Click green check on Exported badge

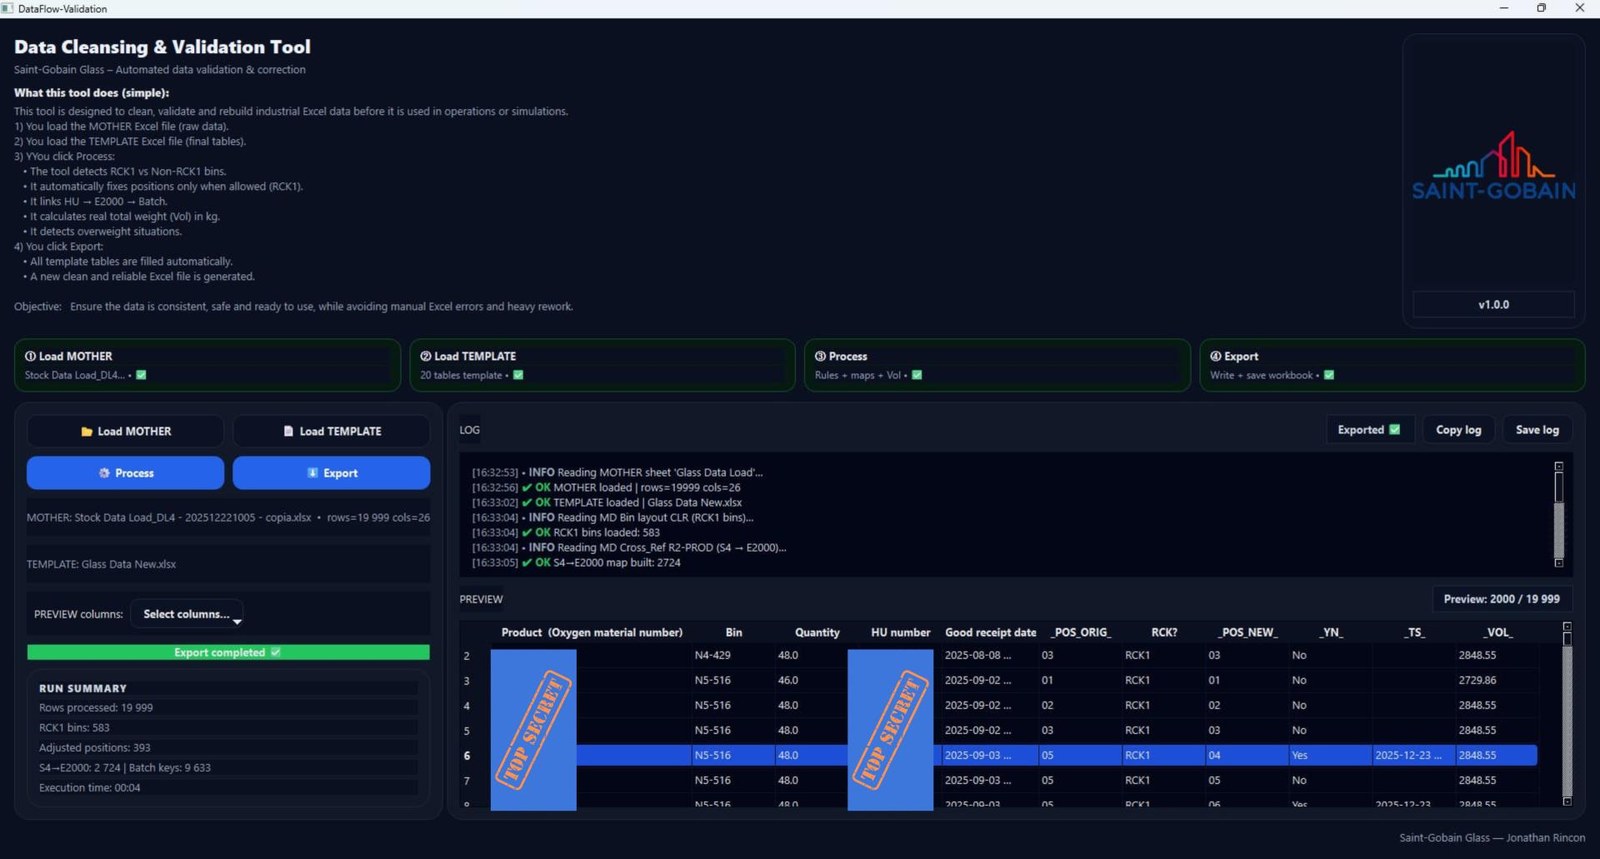1395,430
